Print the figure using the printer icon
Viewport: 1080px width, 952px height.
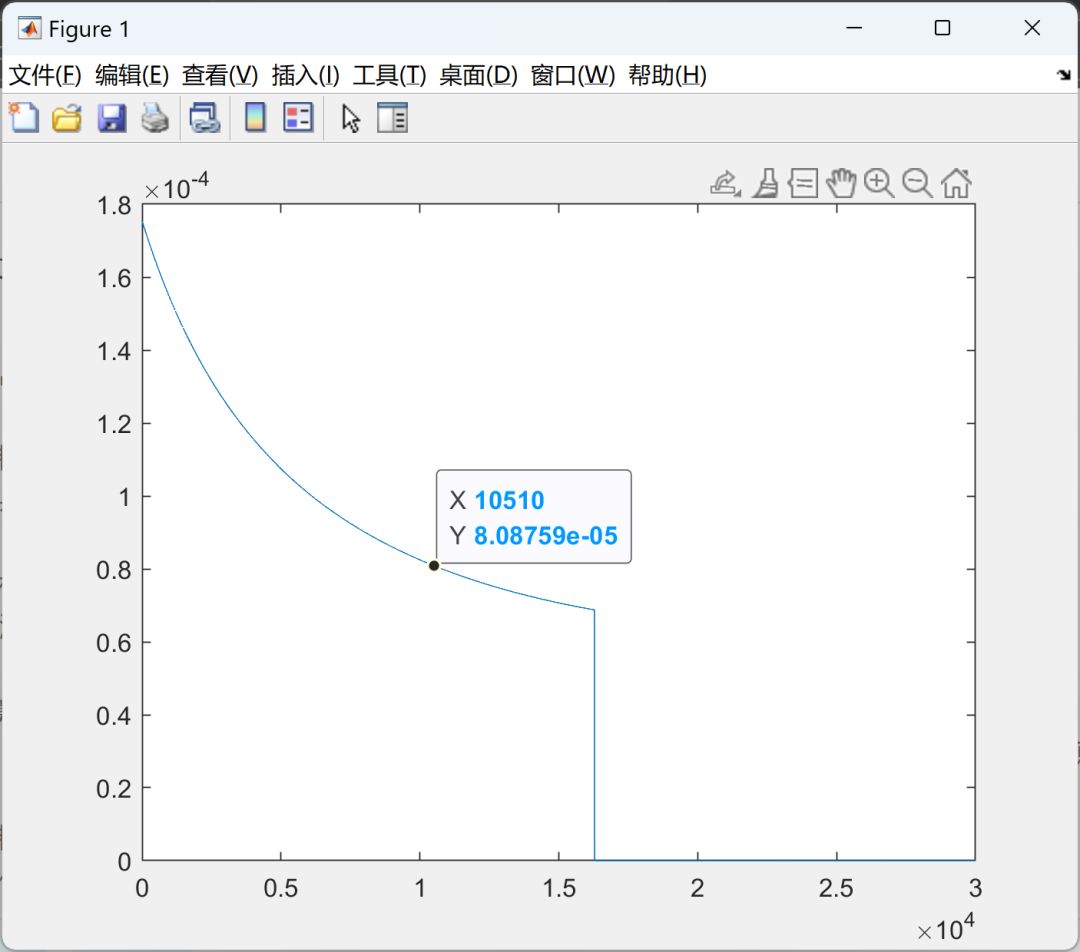pos(155,118)
